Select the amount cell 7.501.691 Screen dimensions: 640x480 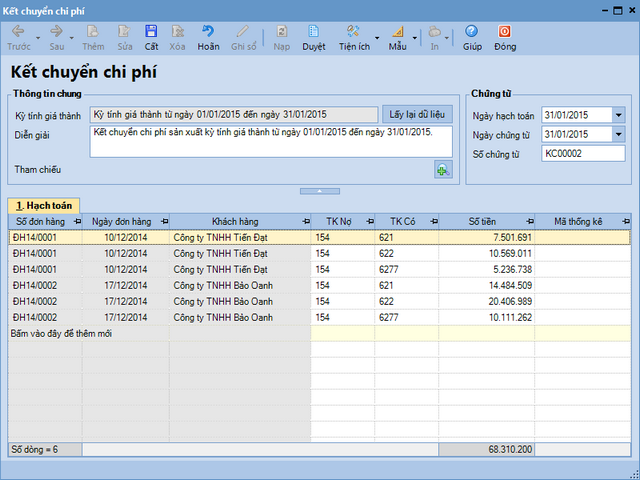pyautogui.click(x=487, y=237)
